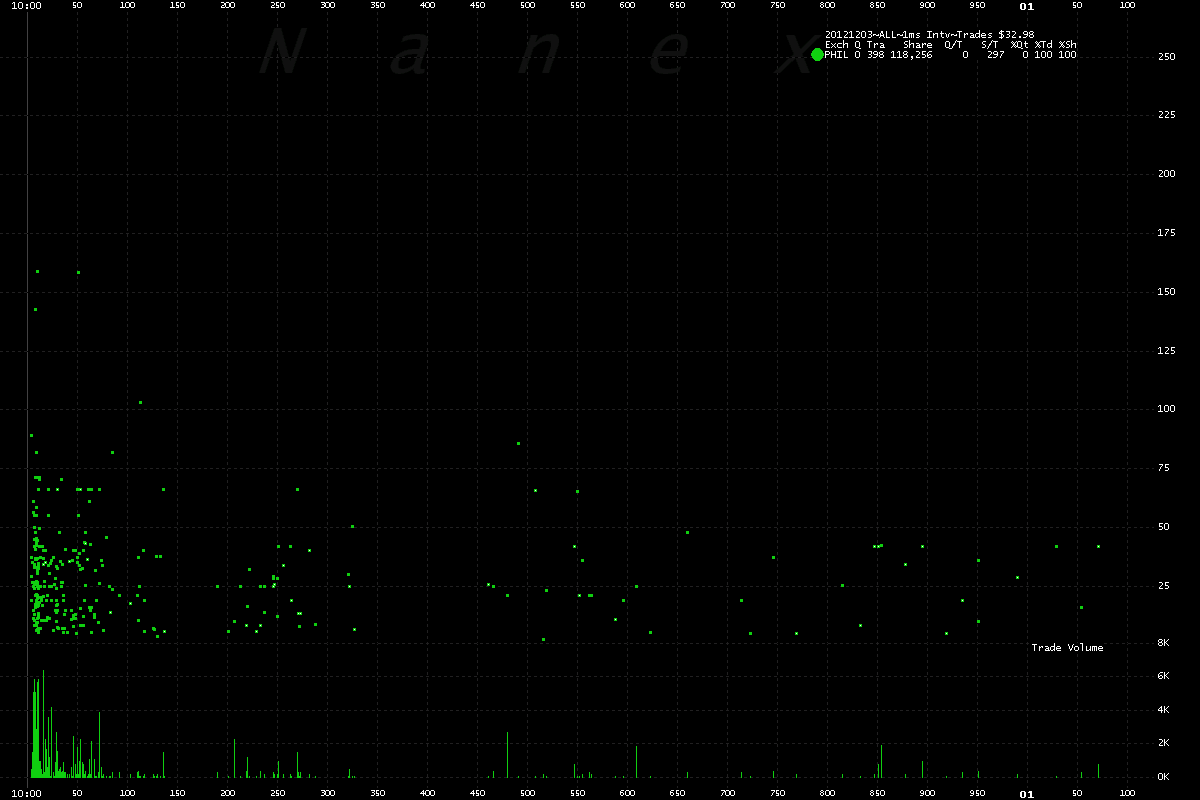Click the '10:00' label on bottom time axis
The width and height of the screenshot is (1200, 800).
pyautogui.click(x=28, y=793)
